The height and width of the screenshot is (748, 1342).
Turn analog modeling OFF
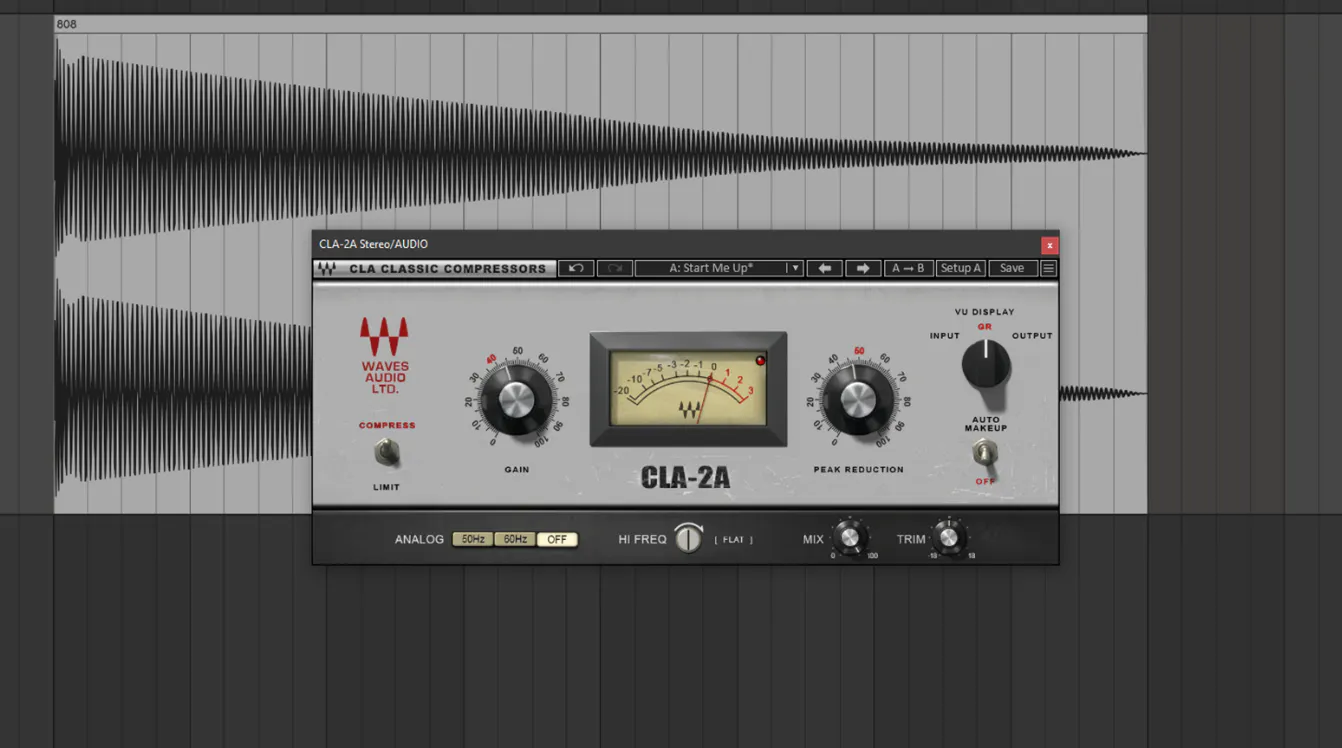(x=557, y=539)
